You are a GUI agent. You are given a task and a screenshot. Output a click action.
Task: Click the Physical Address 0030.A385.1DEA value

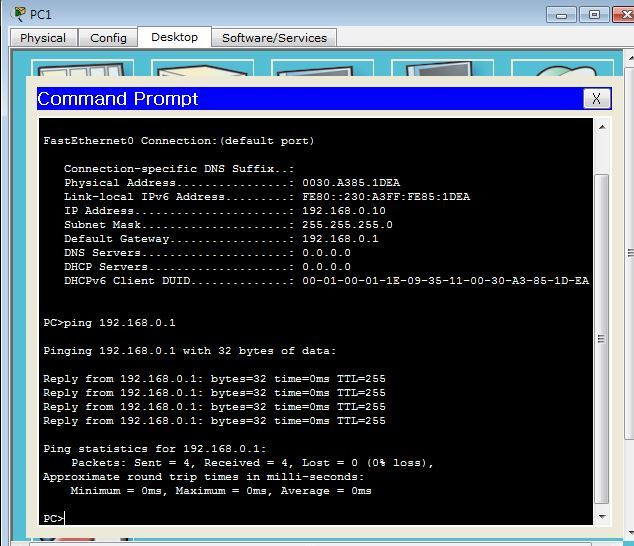click(x=351, y=183)
